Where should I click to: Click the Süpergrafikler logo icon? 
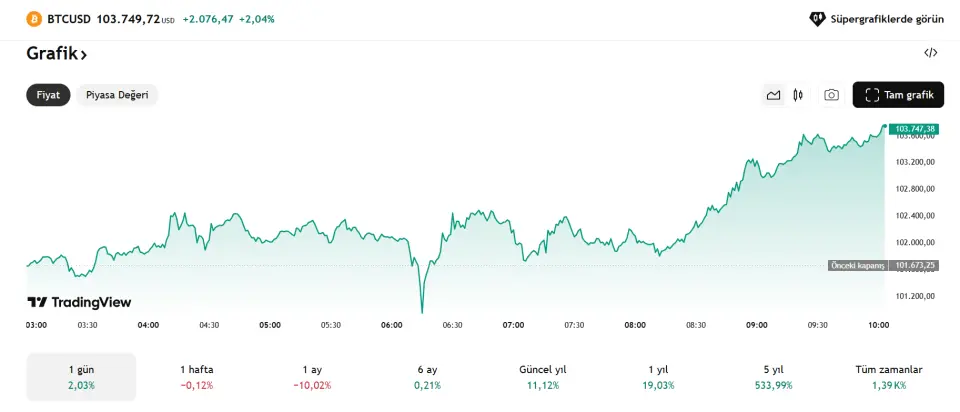(x=817, y=19)
